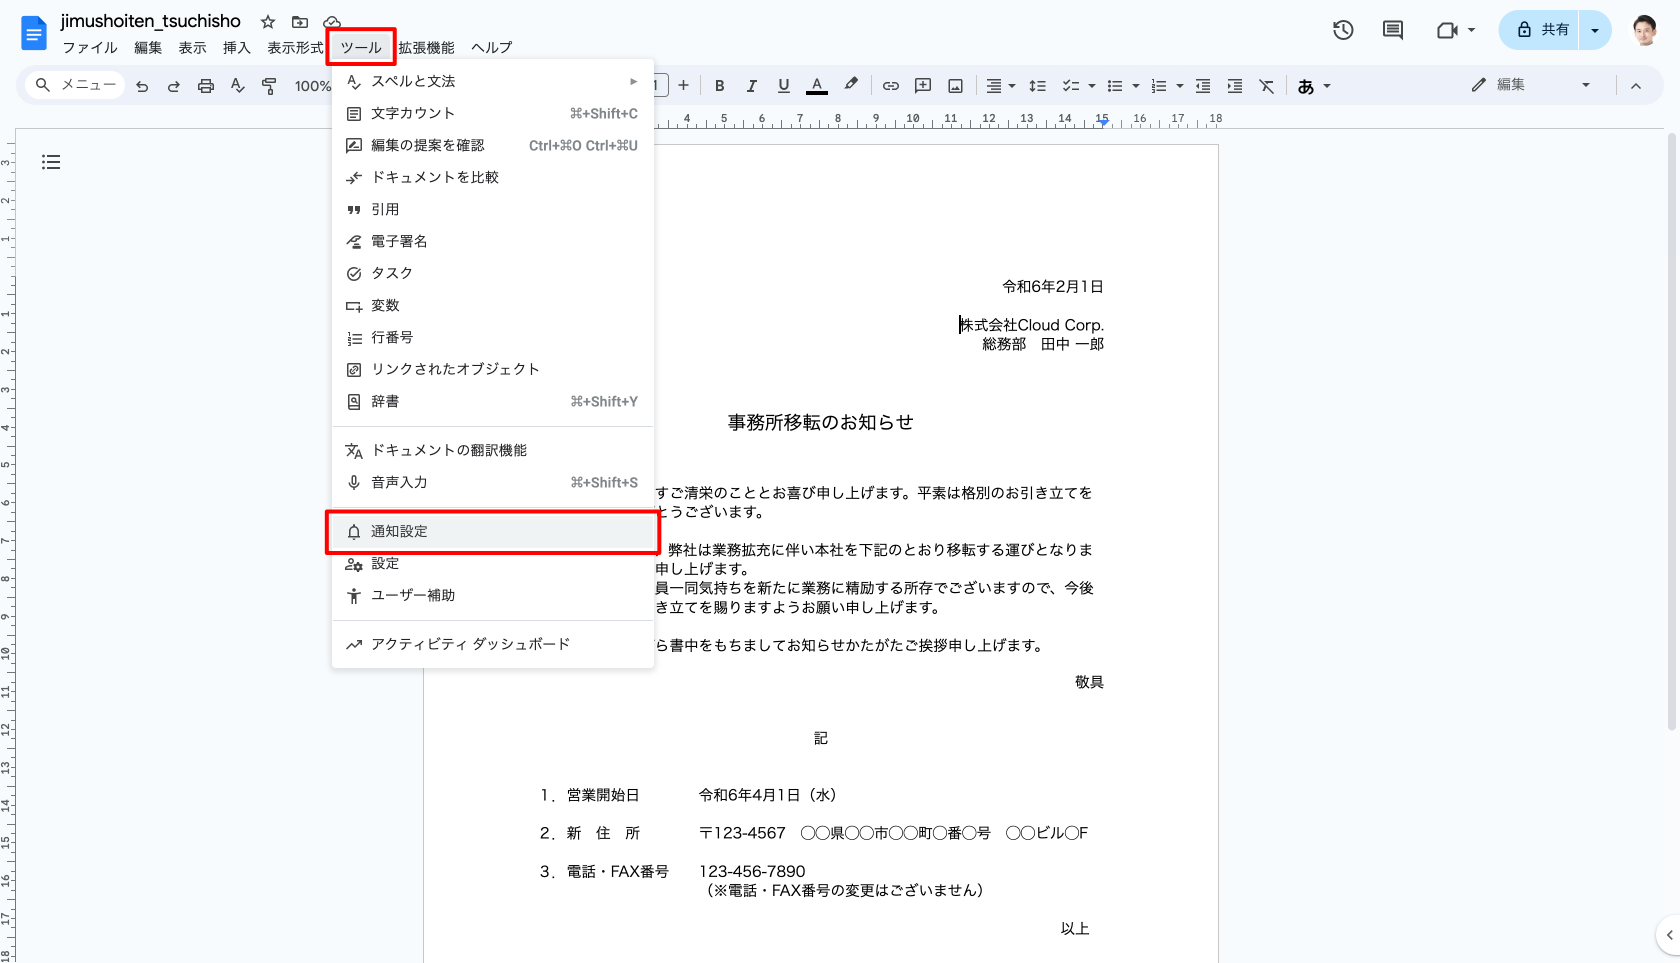Select ドキュメントの翻訳機能 menu item
Screen dimensions: 1680x963
(x=493, y=450)
